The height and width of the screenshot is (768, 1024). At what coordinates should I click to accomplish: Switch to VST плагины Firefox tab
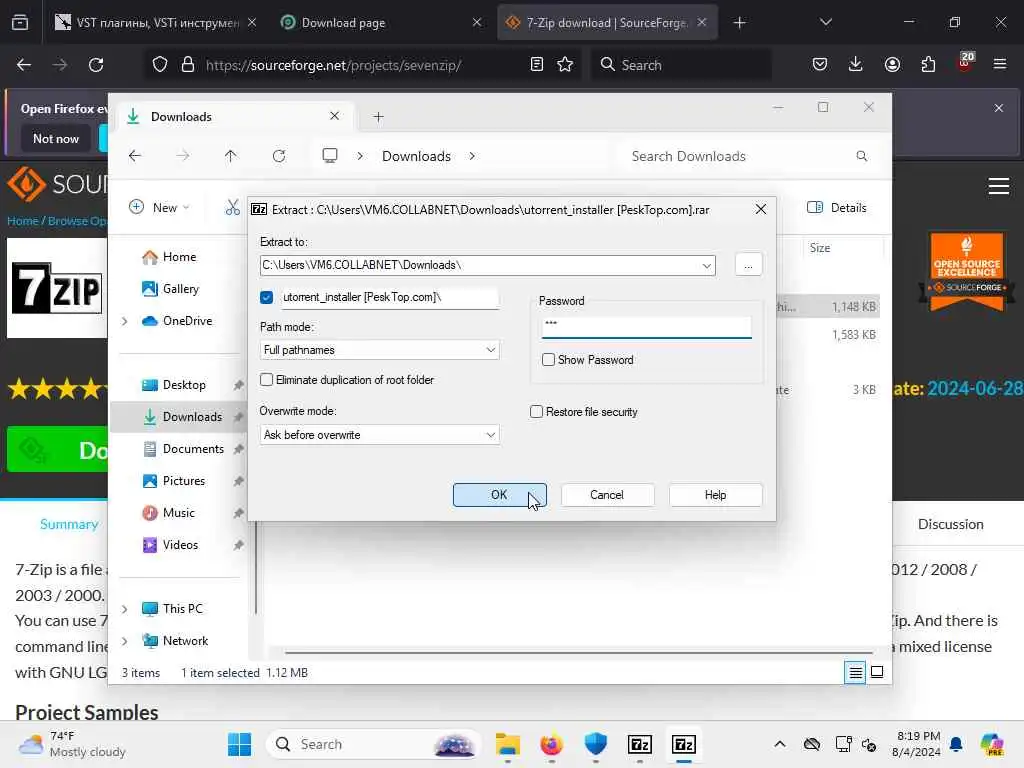[157, 23]
